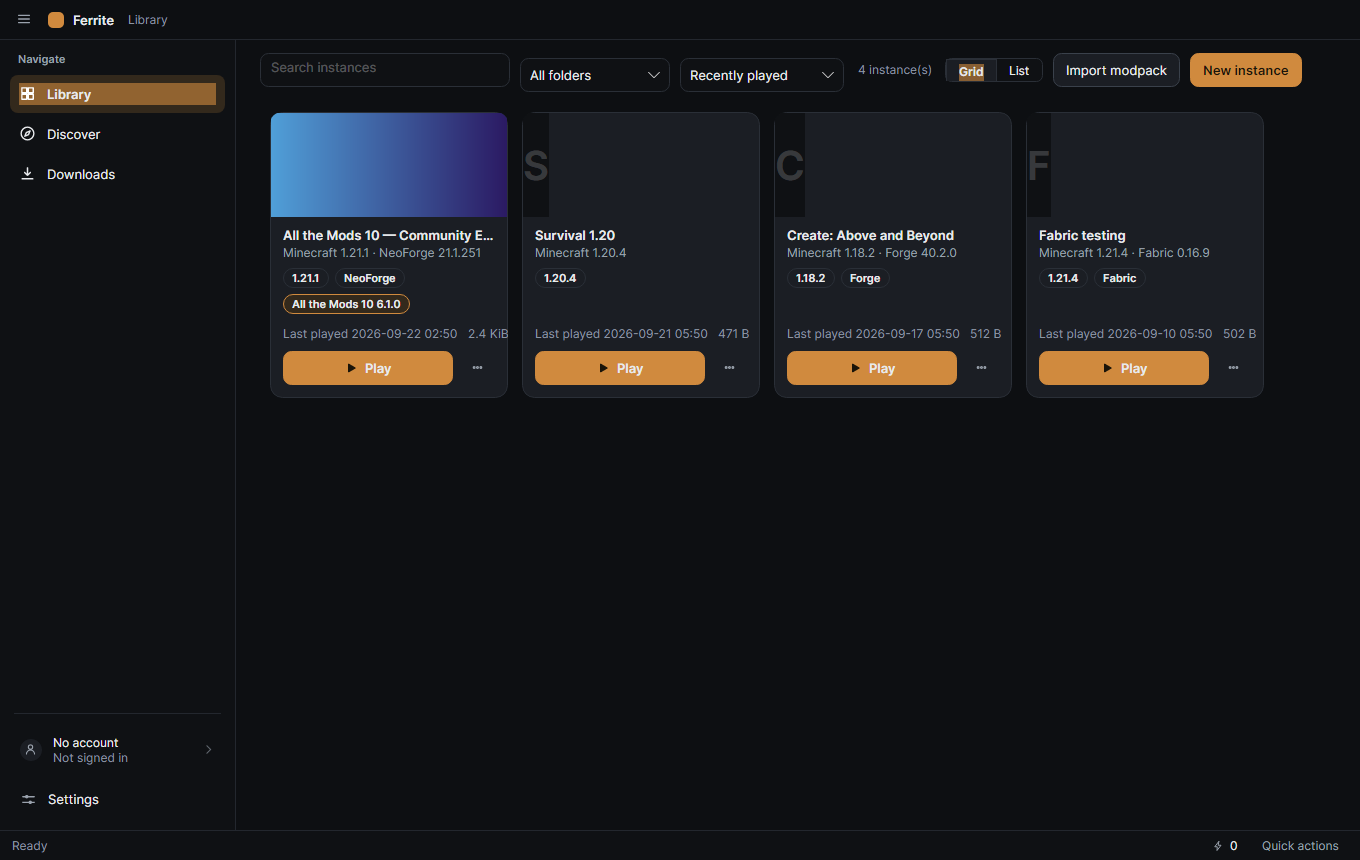Switch to List view
This screenshot has height=860, width=1360.
pyautogui.click(x=1019, y=71)
